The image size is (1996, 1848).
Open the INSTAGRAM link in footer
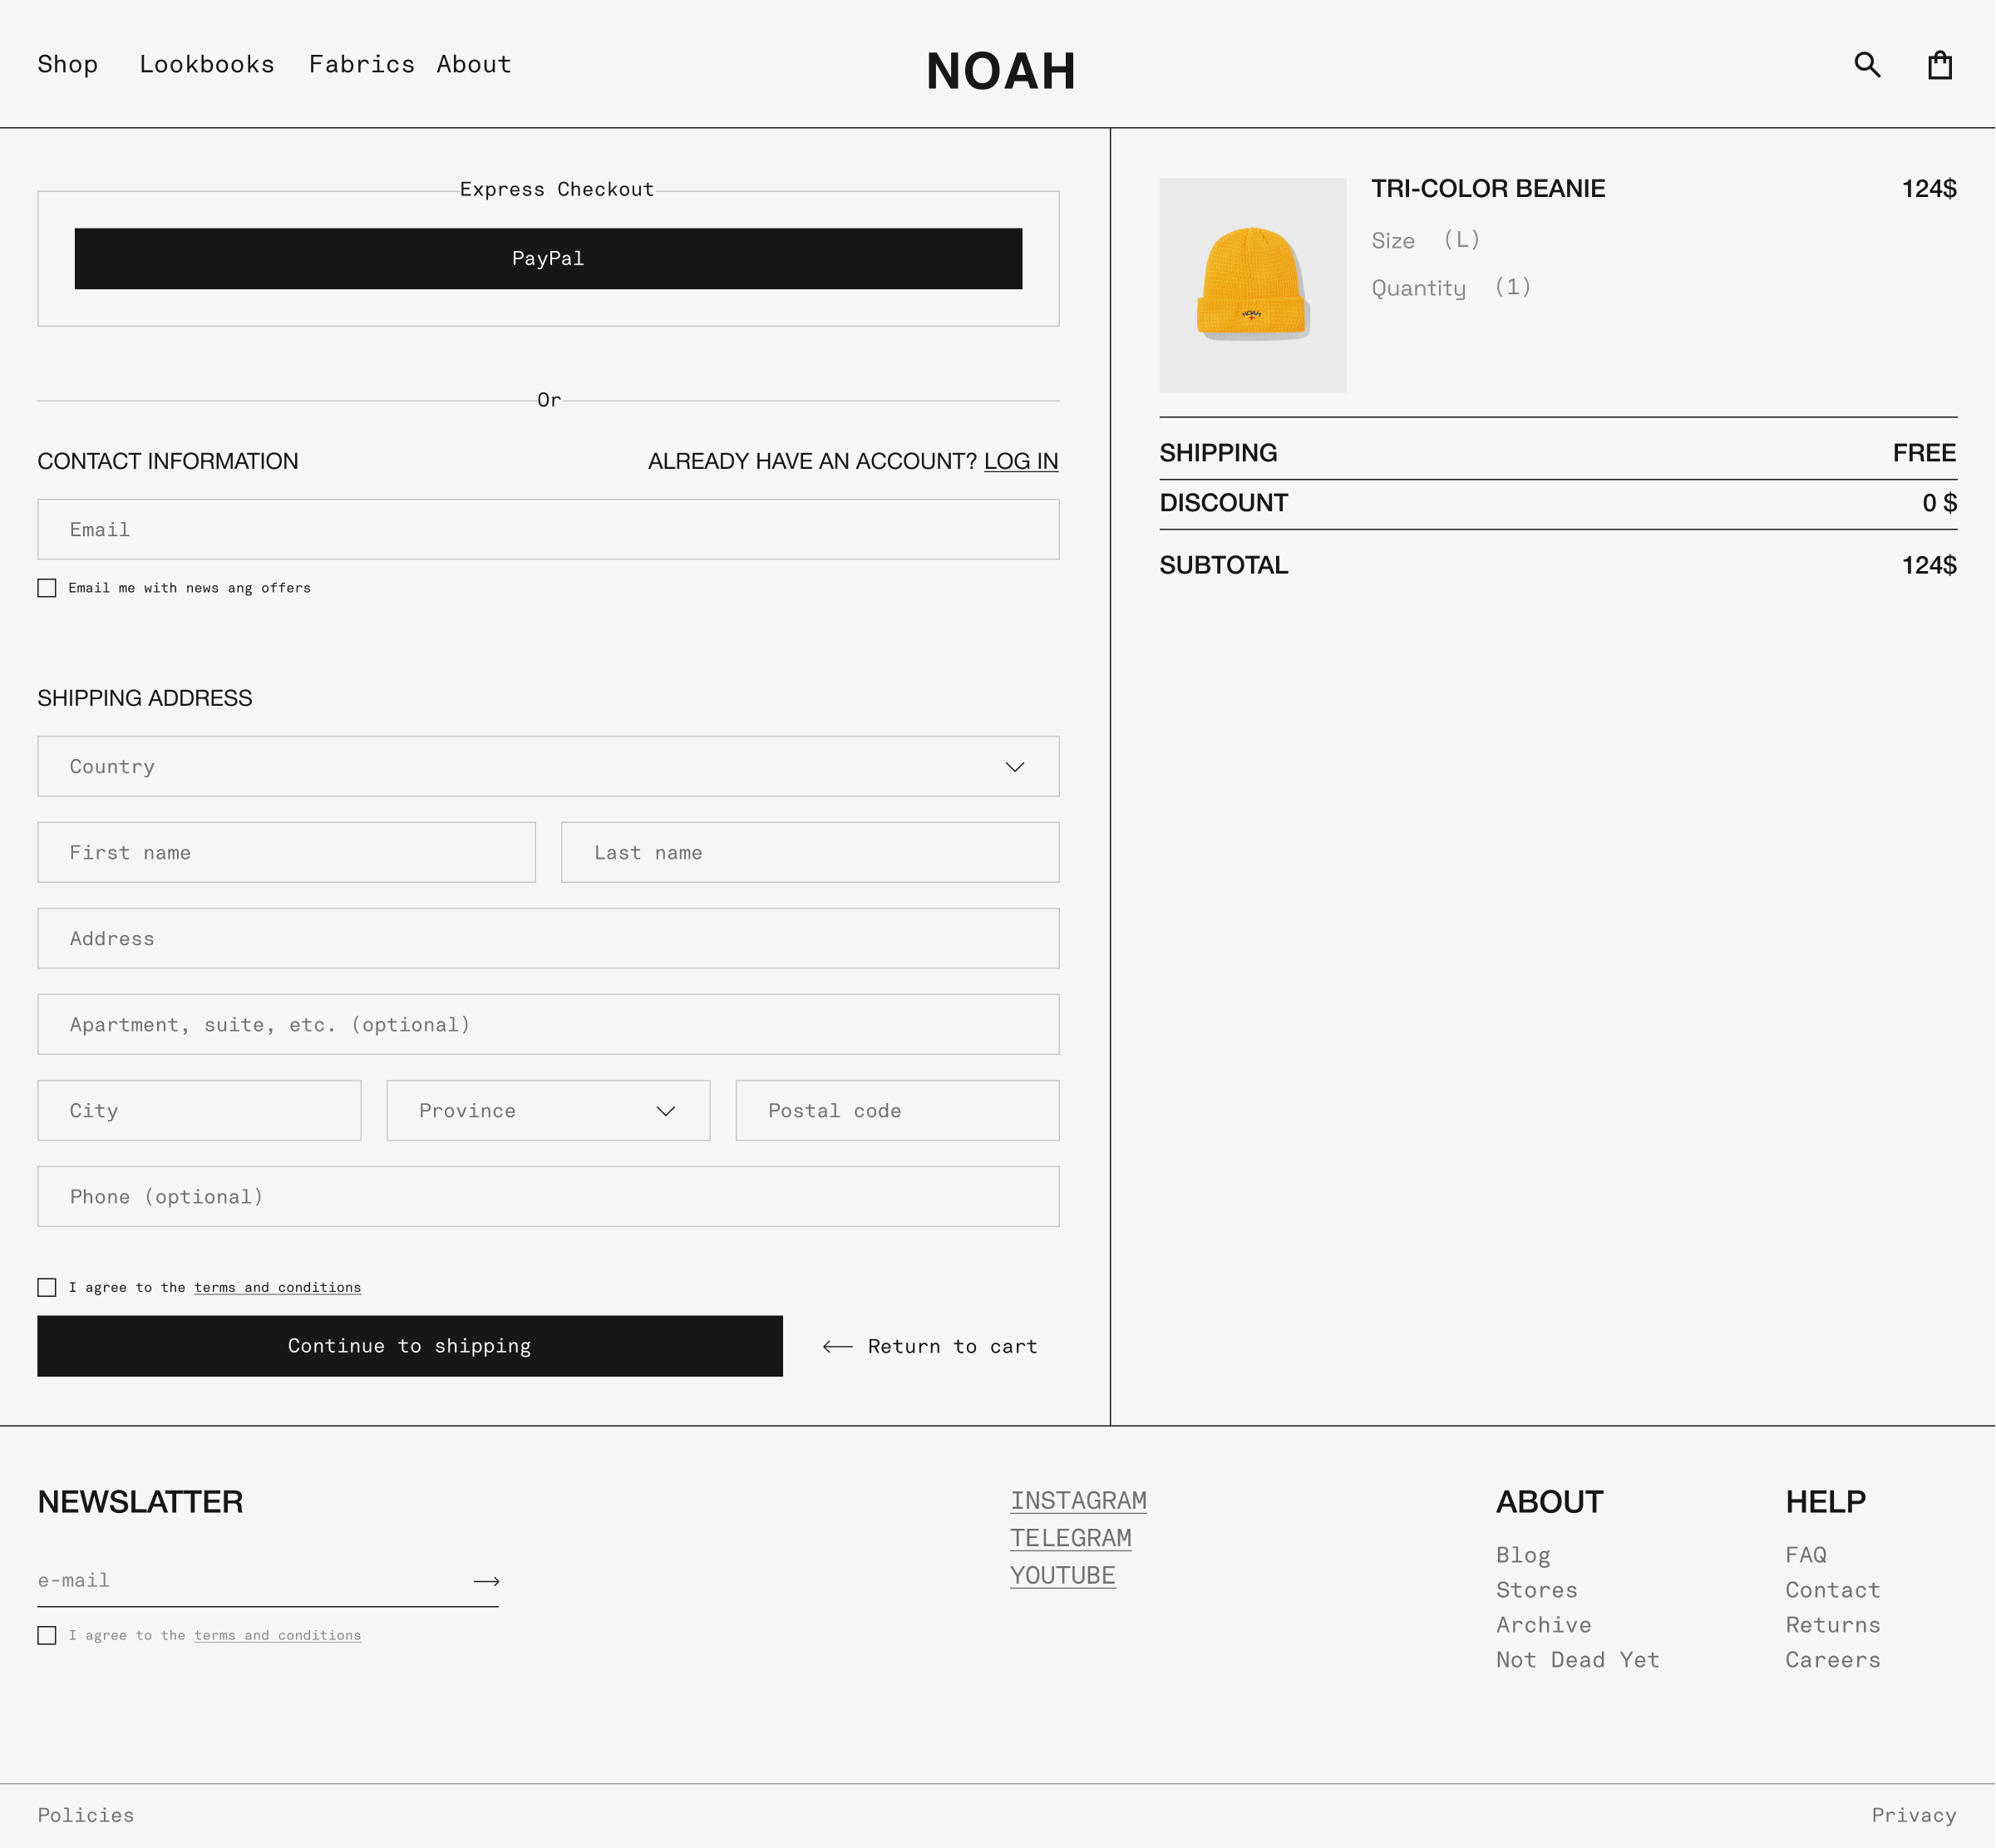point(1077,1501)
